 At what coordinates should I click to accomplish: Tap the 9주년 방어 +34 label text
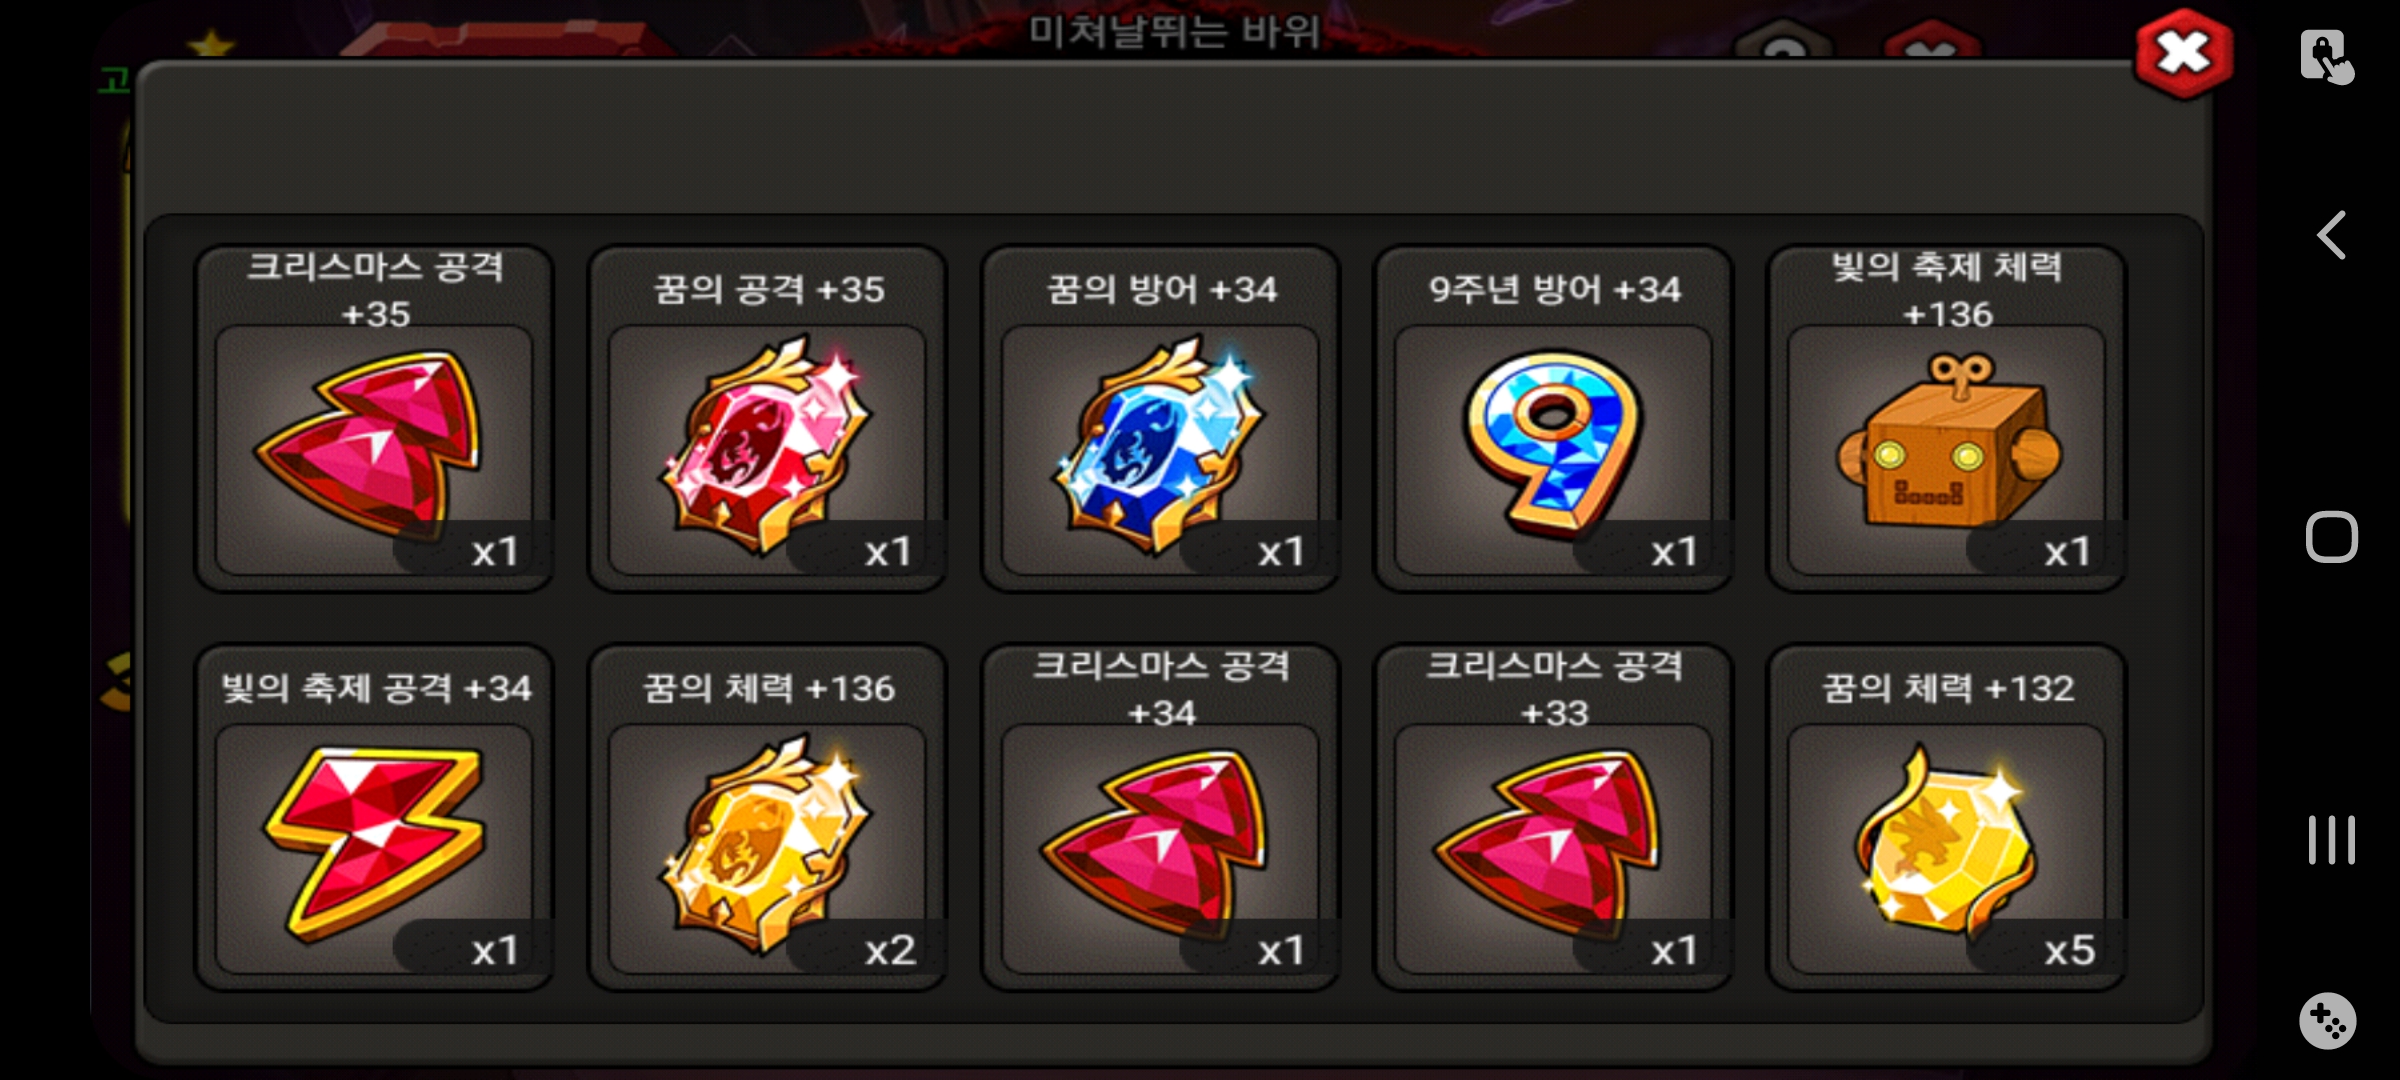[1555, 289]
